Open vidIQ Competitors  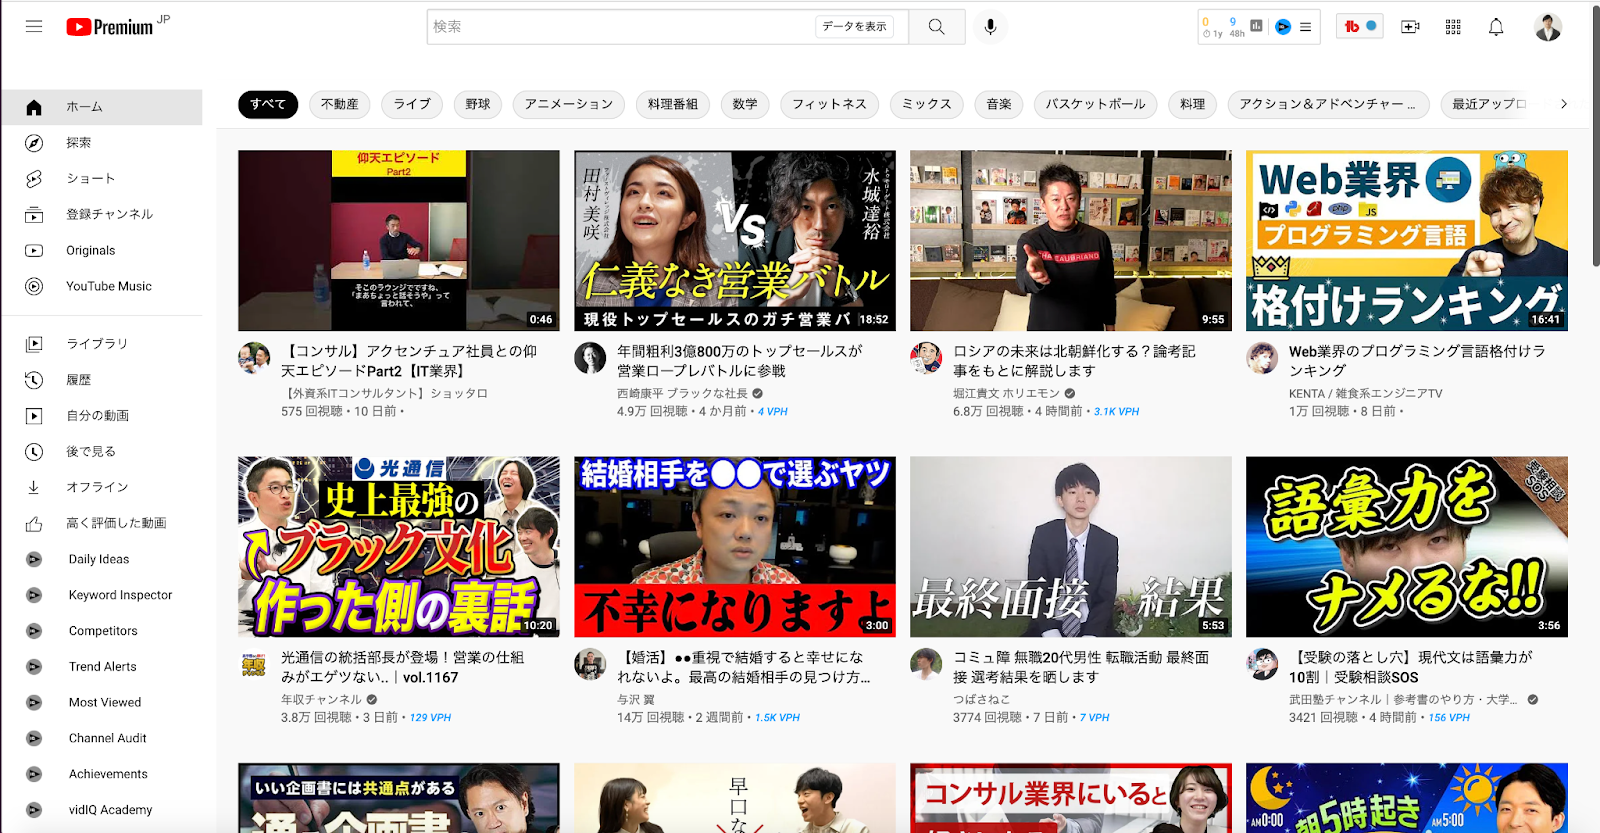click(x=101, y=631)
